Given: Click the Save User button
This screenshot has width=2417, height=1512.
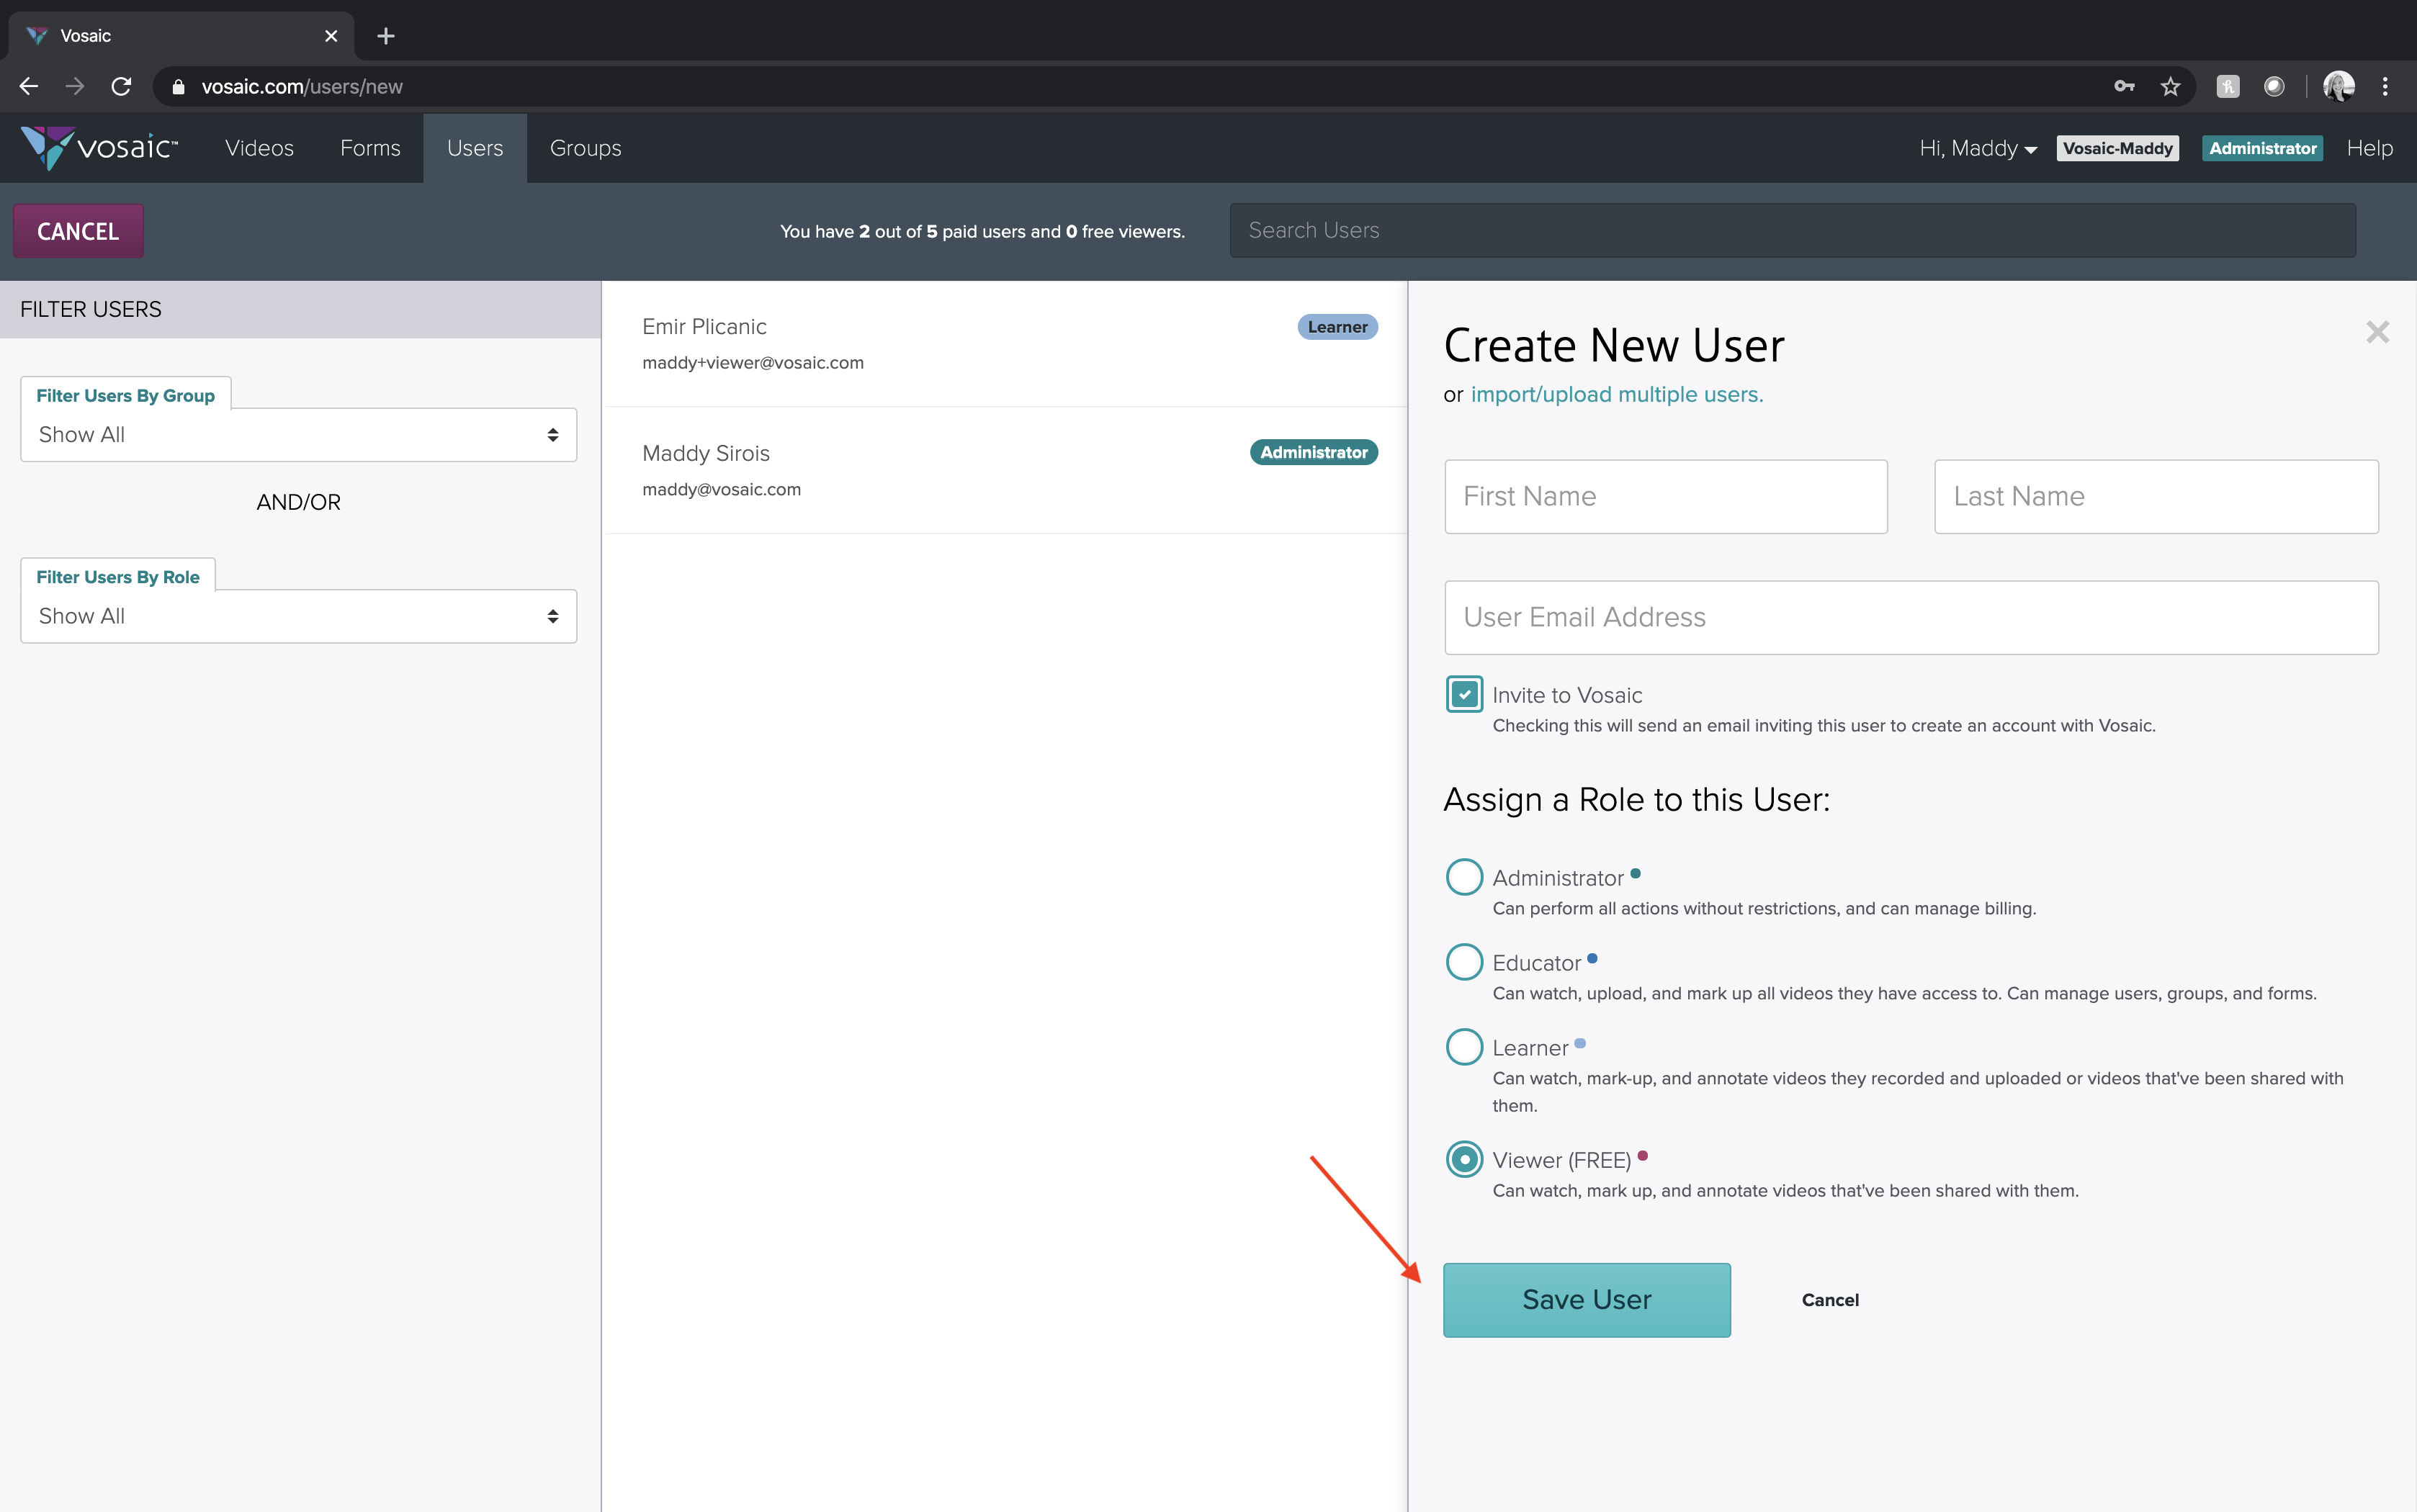Looking at the screenshot, I should pyautogui.click(x=1586, y=1299).
